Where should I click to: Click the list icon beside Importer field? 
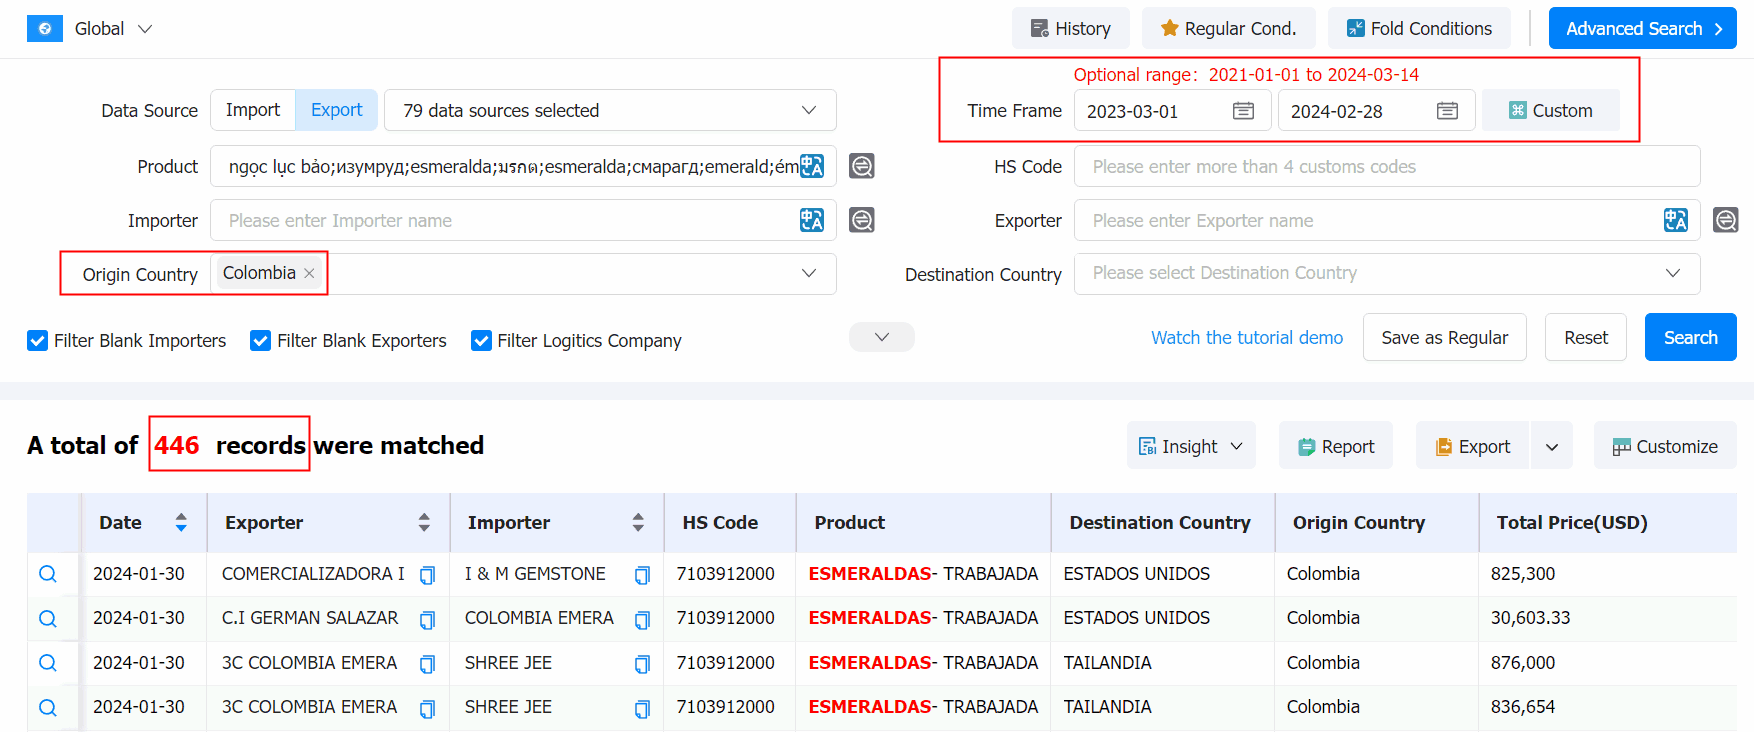coord(861,220)
